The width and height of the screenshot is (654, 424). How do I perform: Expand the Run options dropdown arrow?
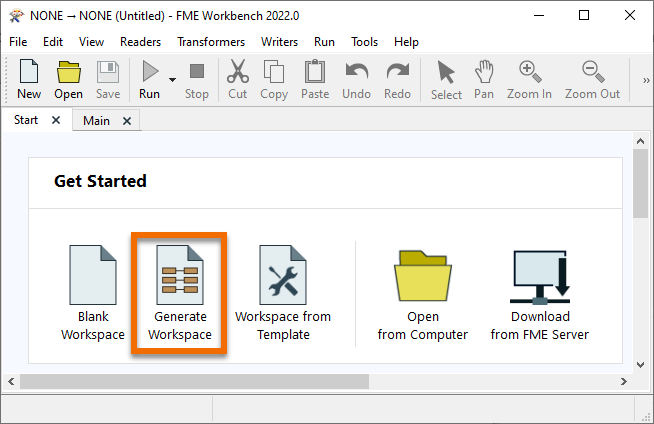point(172,80)
